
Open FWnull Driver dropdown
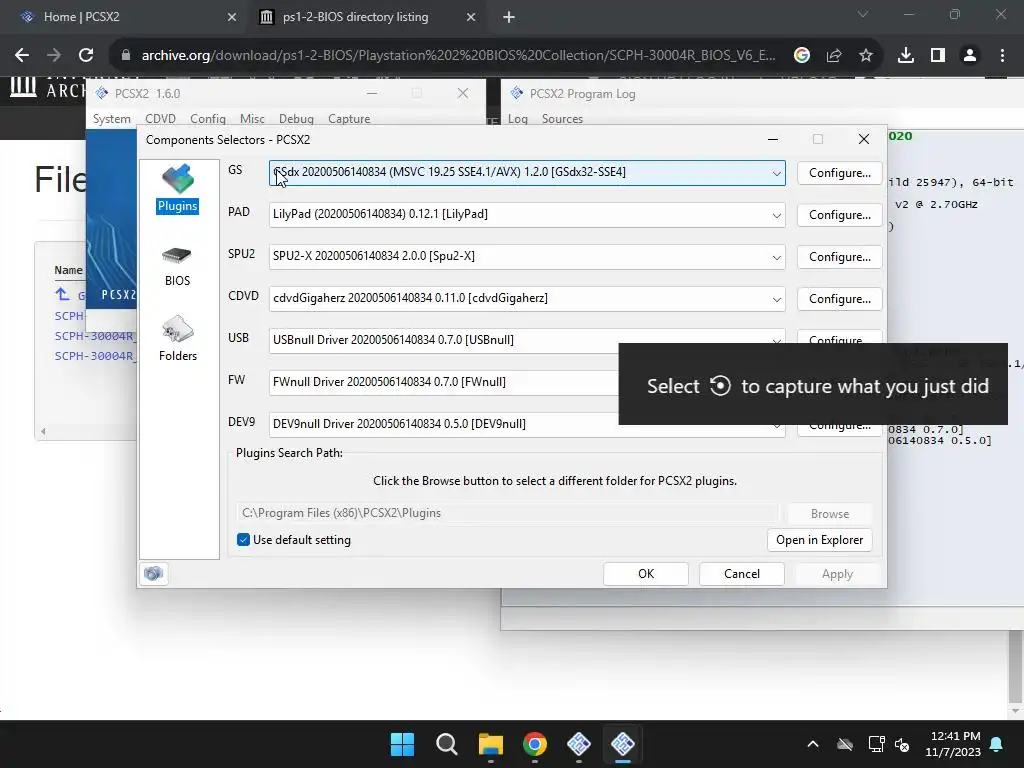click(x=444, y=382)
